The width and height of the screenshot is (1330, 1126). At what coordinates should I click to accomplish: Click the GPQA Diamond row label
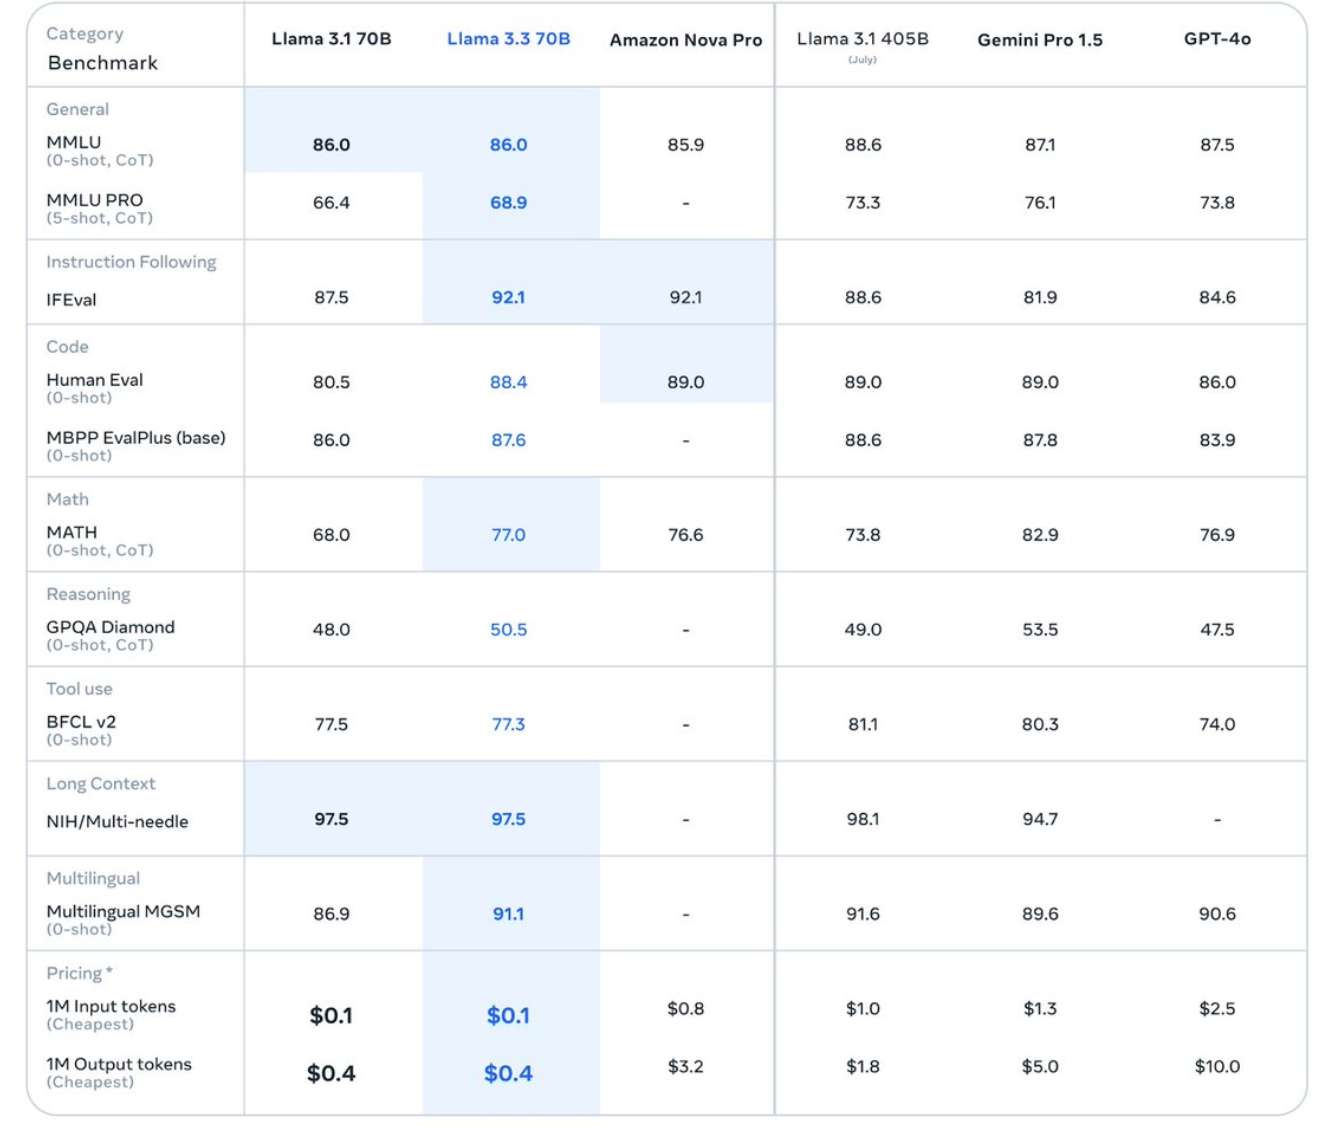pyautogui.click(x=110, y=627)
